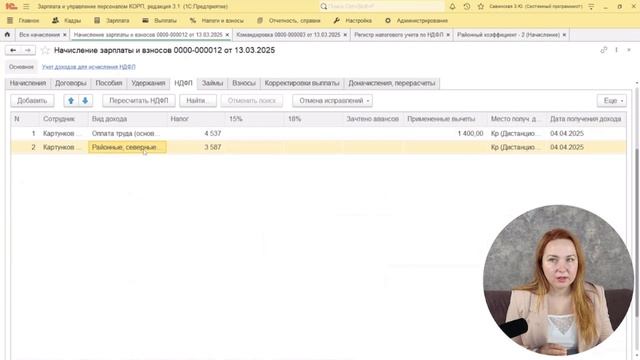Select the Оплата труда income cell
This screenshot has height=360, width=640.
point(127,133)
